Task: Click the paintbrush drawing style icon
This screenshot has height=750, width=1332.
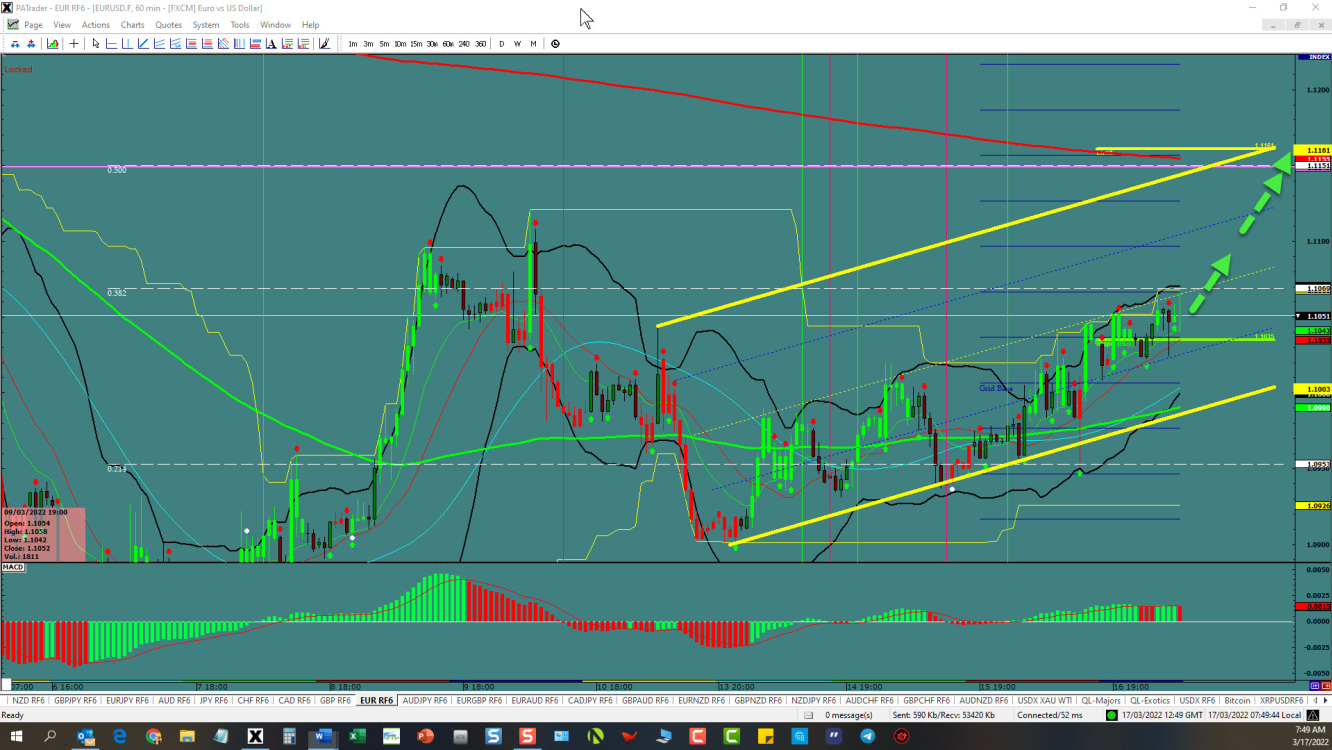Action: [x=325, y=44]
